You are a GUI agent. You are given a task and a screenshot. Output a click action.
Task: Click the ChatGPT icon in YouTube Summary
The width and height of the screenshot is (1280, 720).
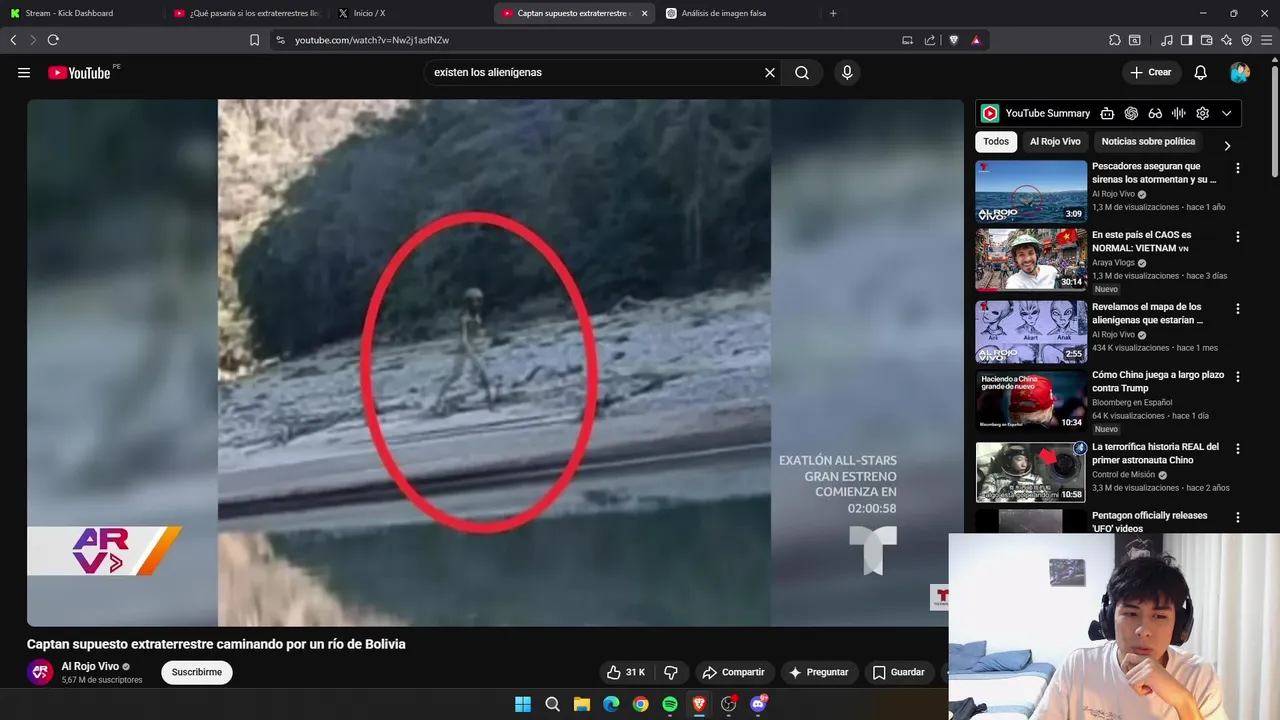tap(1131, 113)
